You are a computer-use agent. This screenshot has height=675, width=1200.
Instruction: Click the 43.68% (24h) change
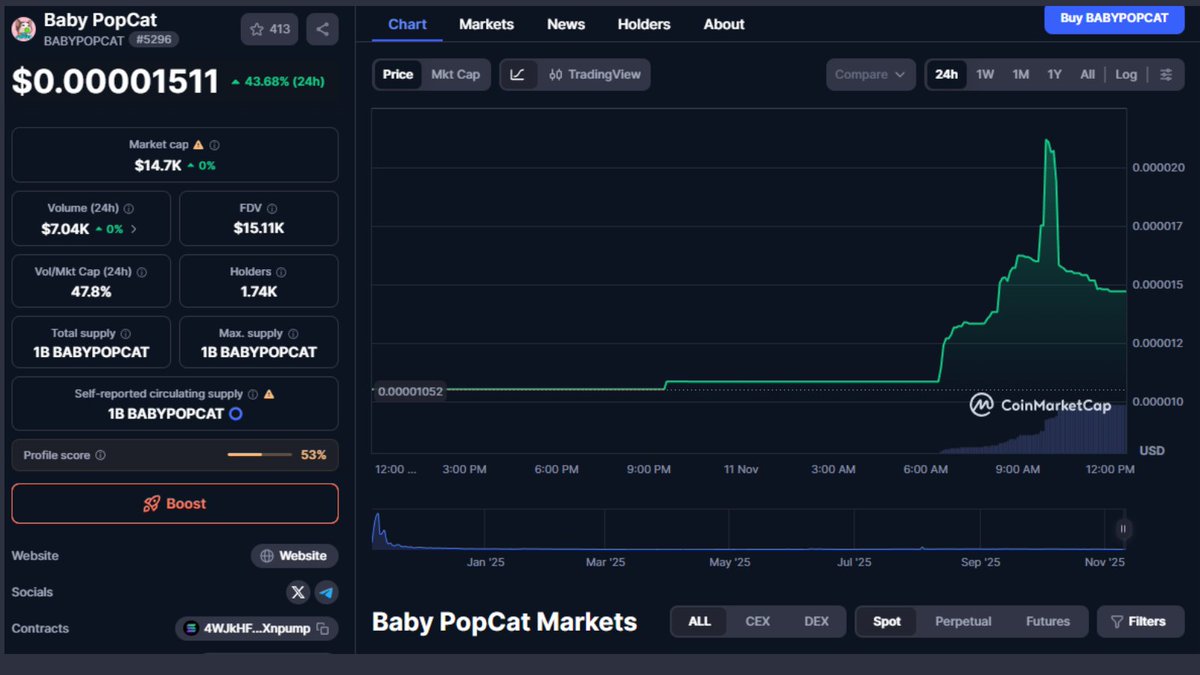click(x=277, y=81)
